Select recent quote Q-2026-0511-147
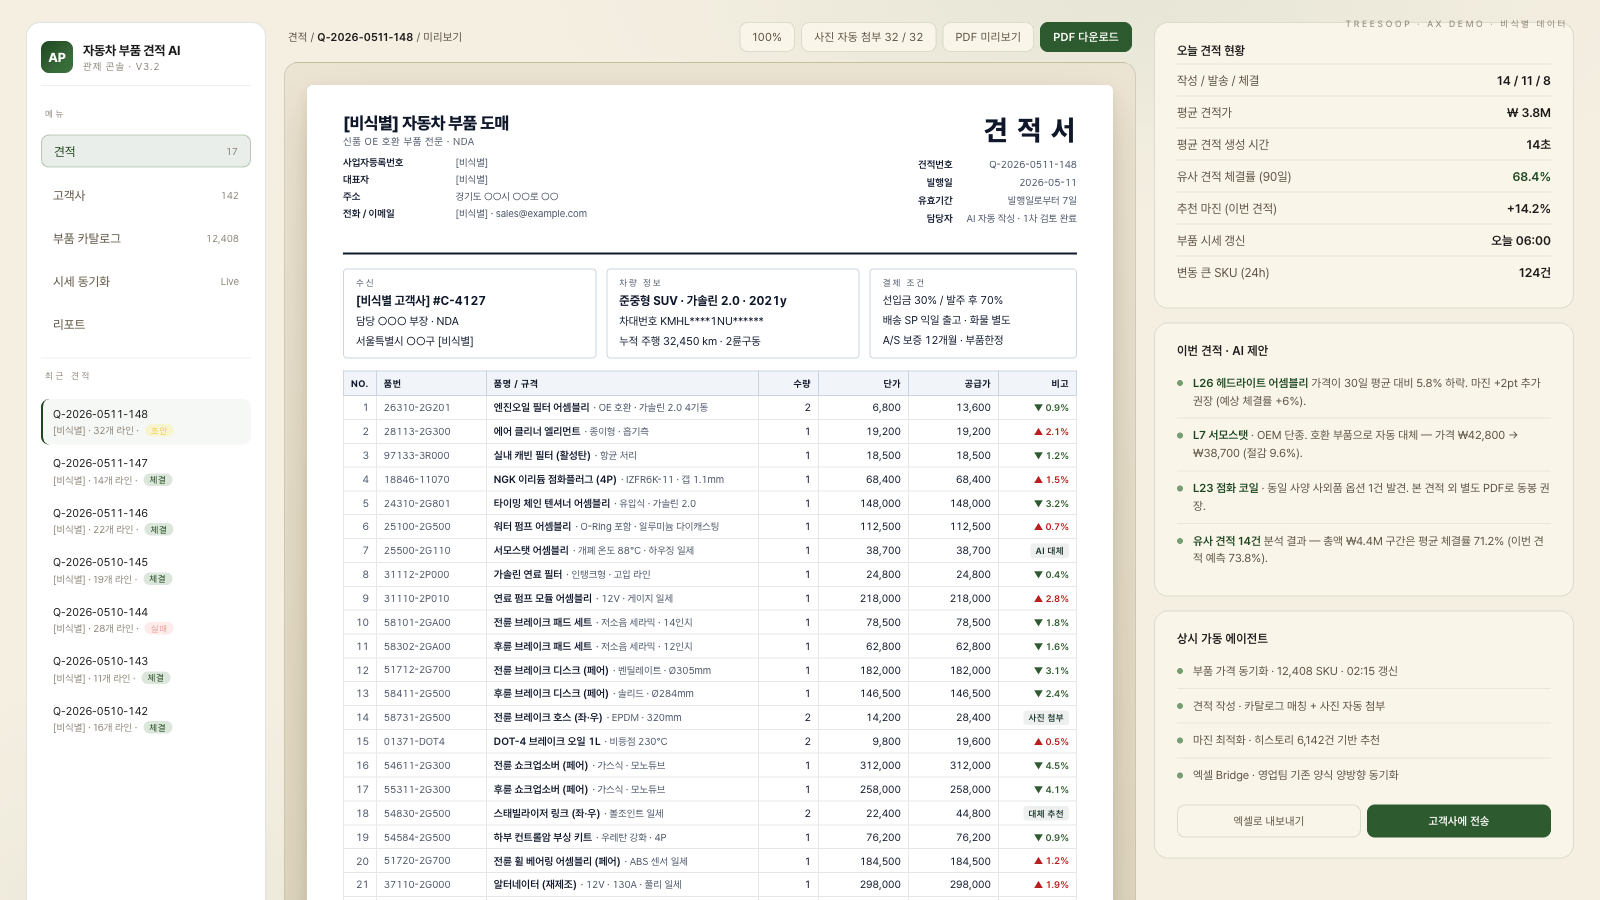 [x=146, y=471]
